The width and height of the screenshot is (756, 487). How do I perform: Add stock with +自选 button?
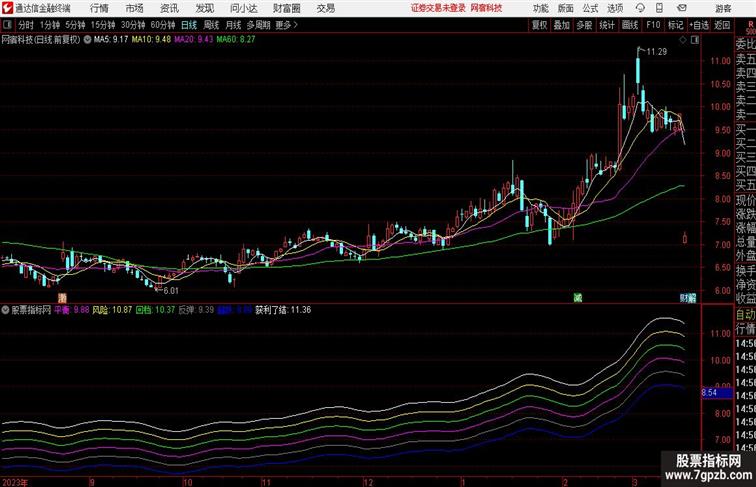pyautogui.click(x=699, y=25)
